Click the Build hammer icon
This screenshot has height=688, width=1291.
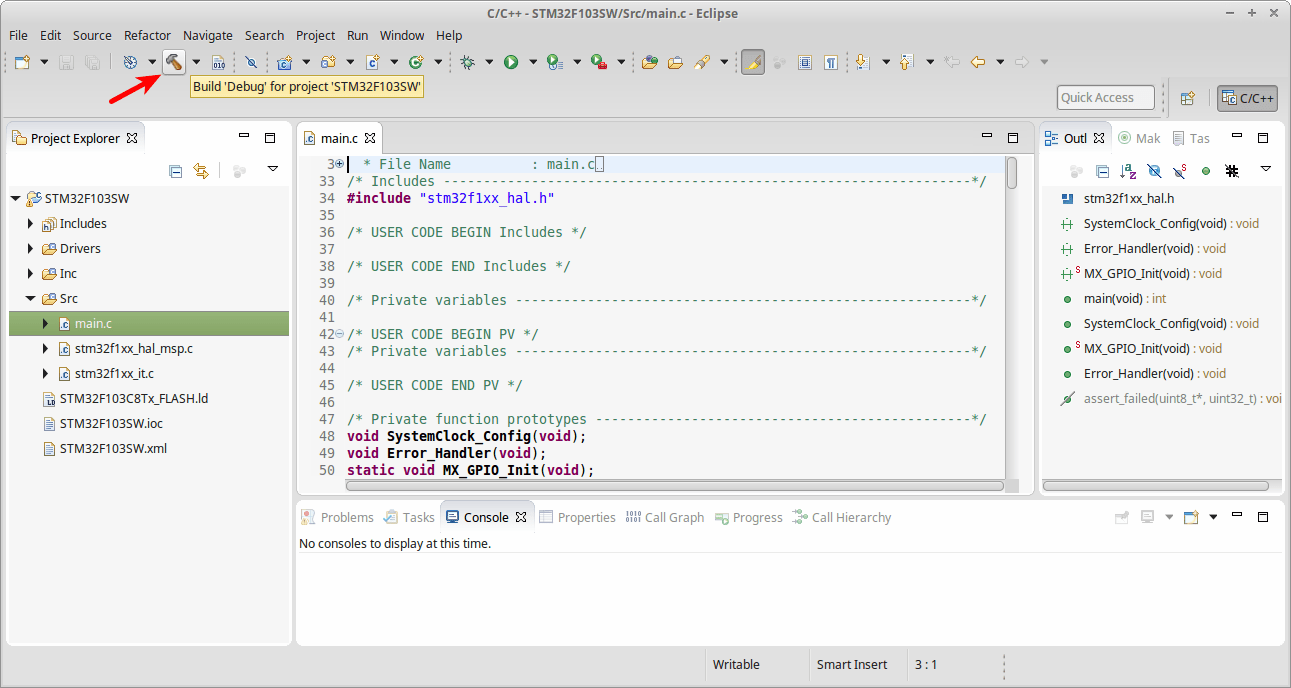(174, 62)
